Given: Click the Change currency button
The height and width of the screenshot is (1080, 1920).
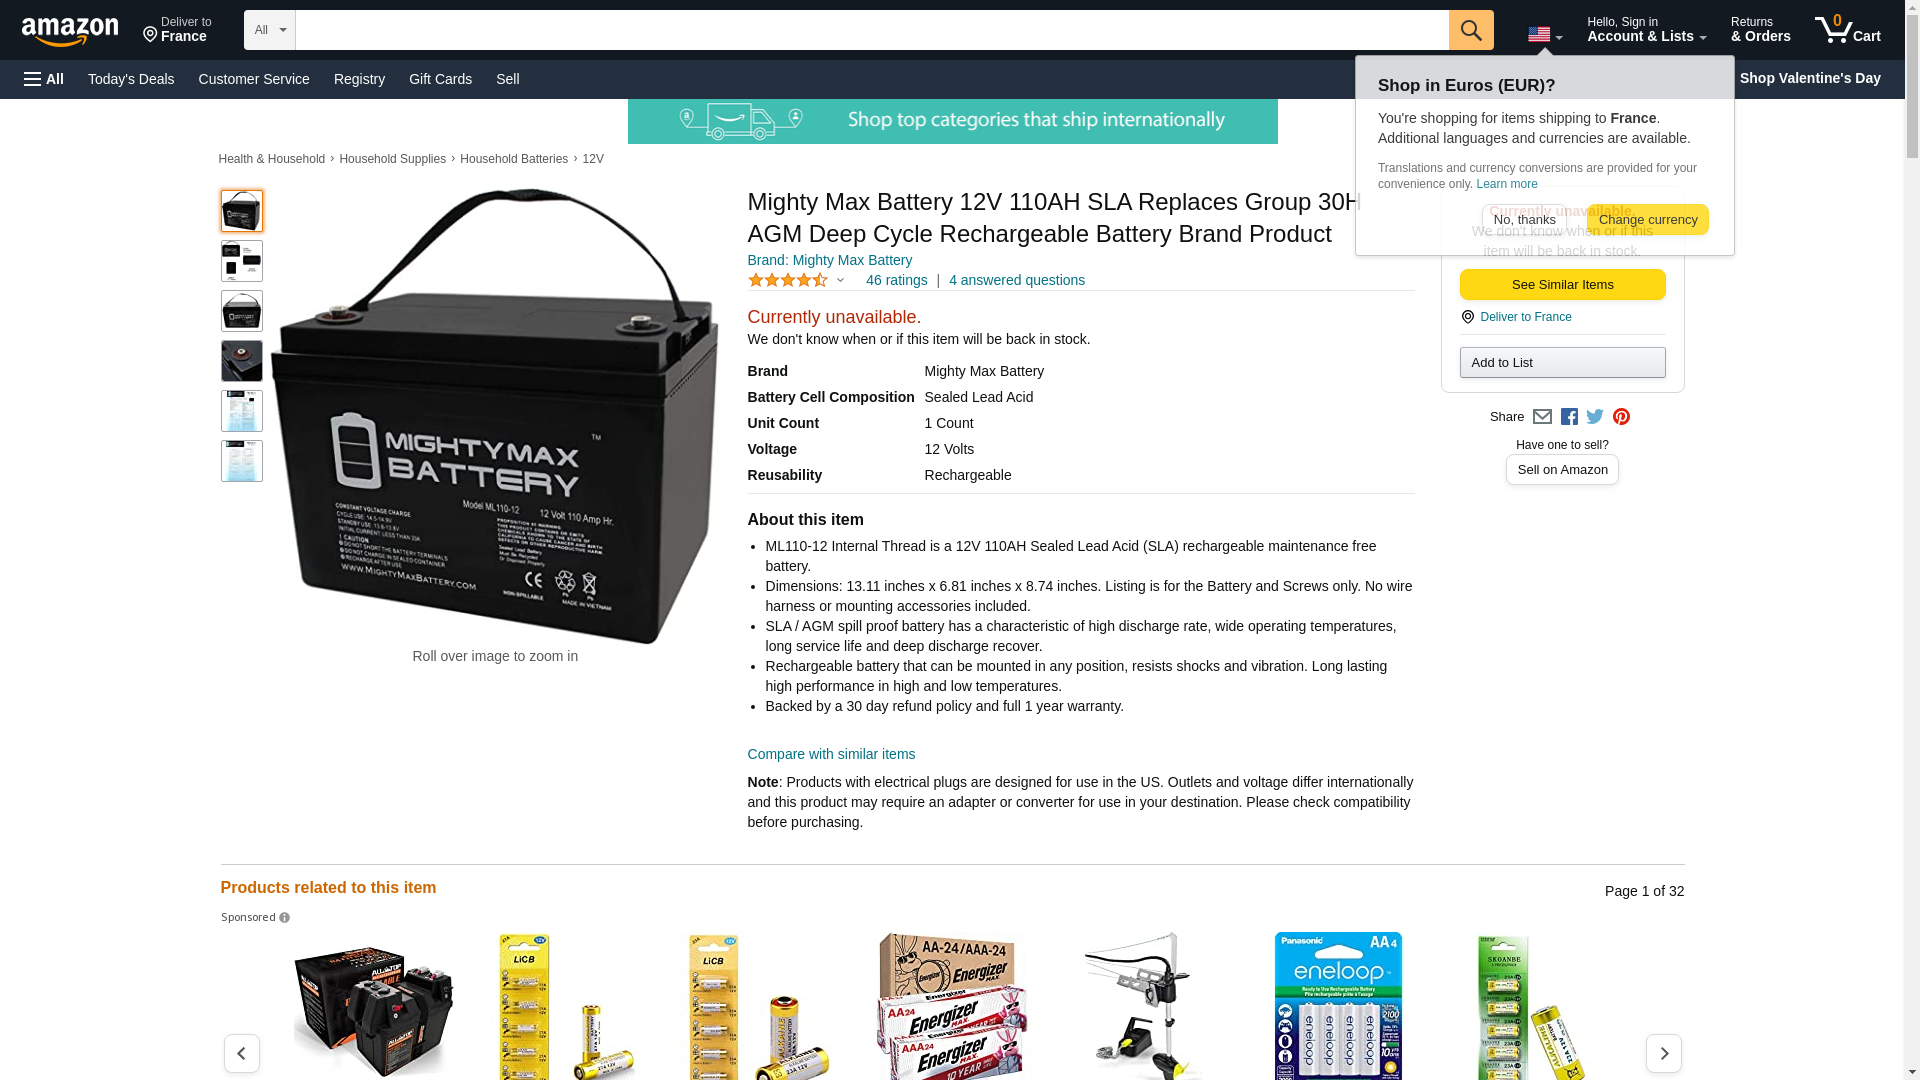Looking at the screenshot, I should [x=1648, y=220].
